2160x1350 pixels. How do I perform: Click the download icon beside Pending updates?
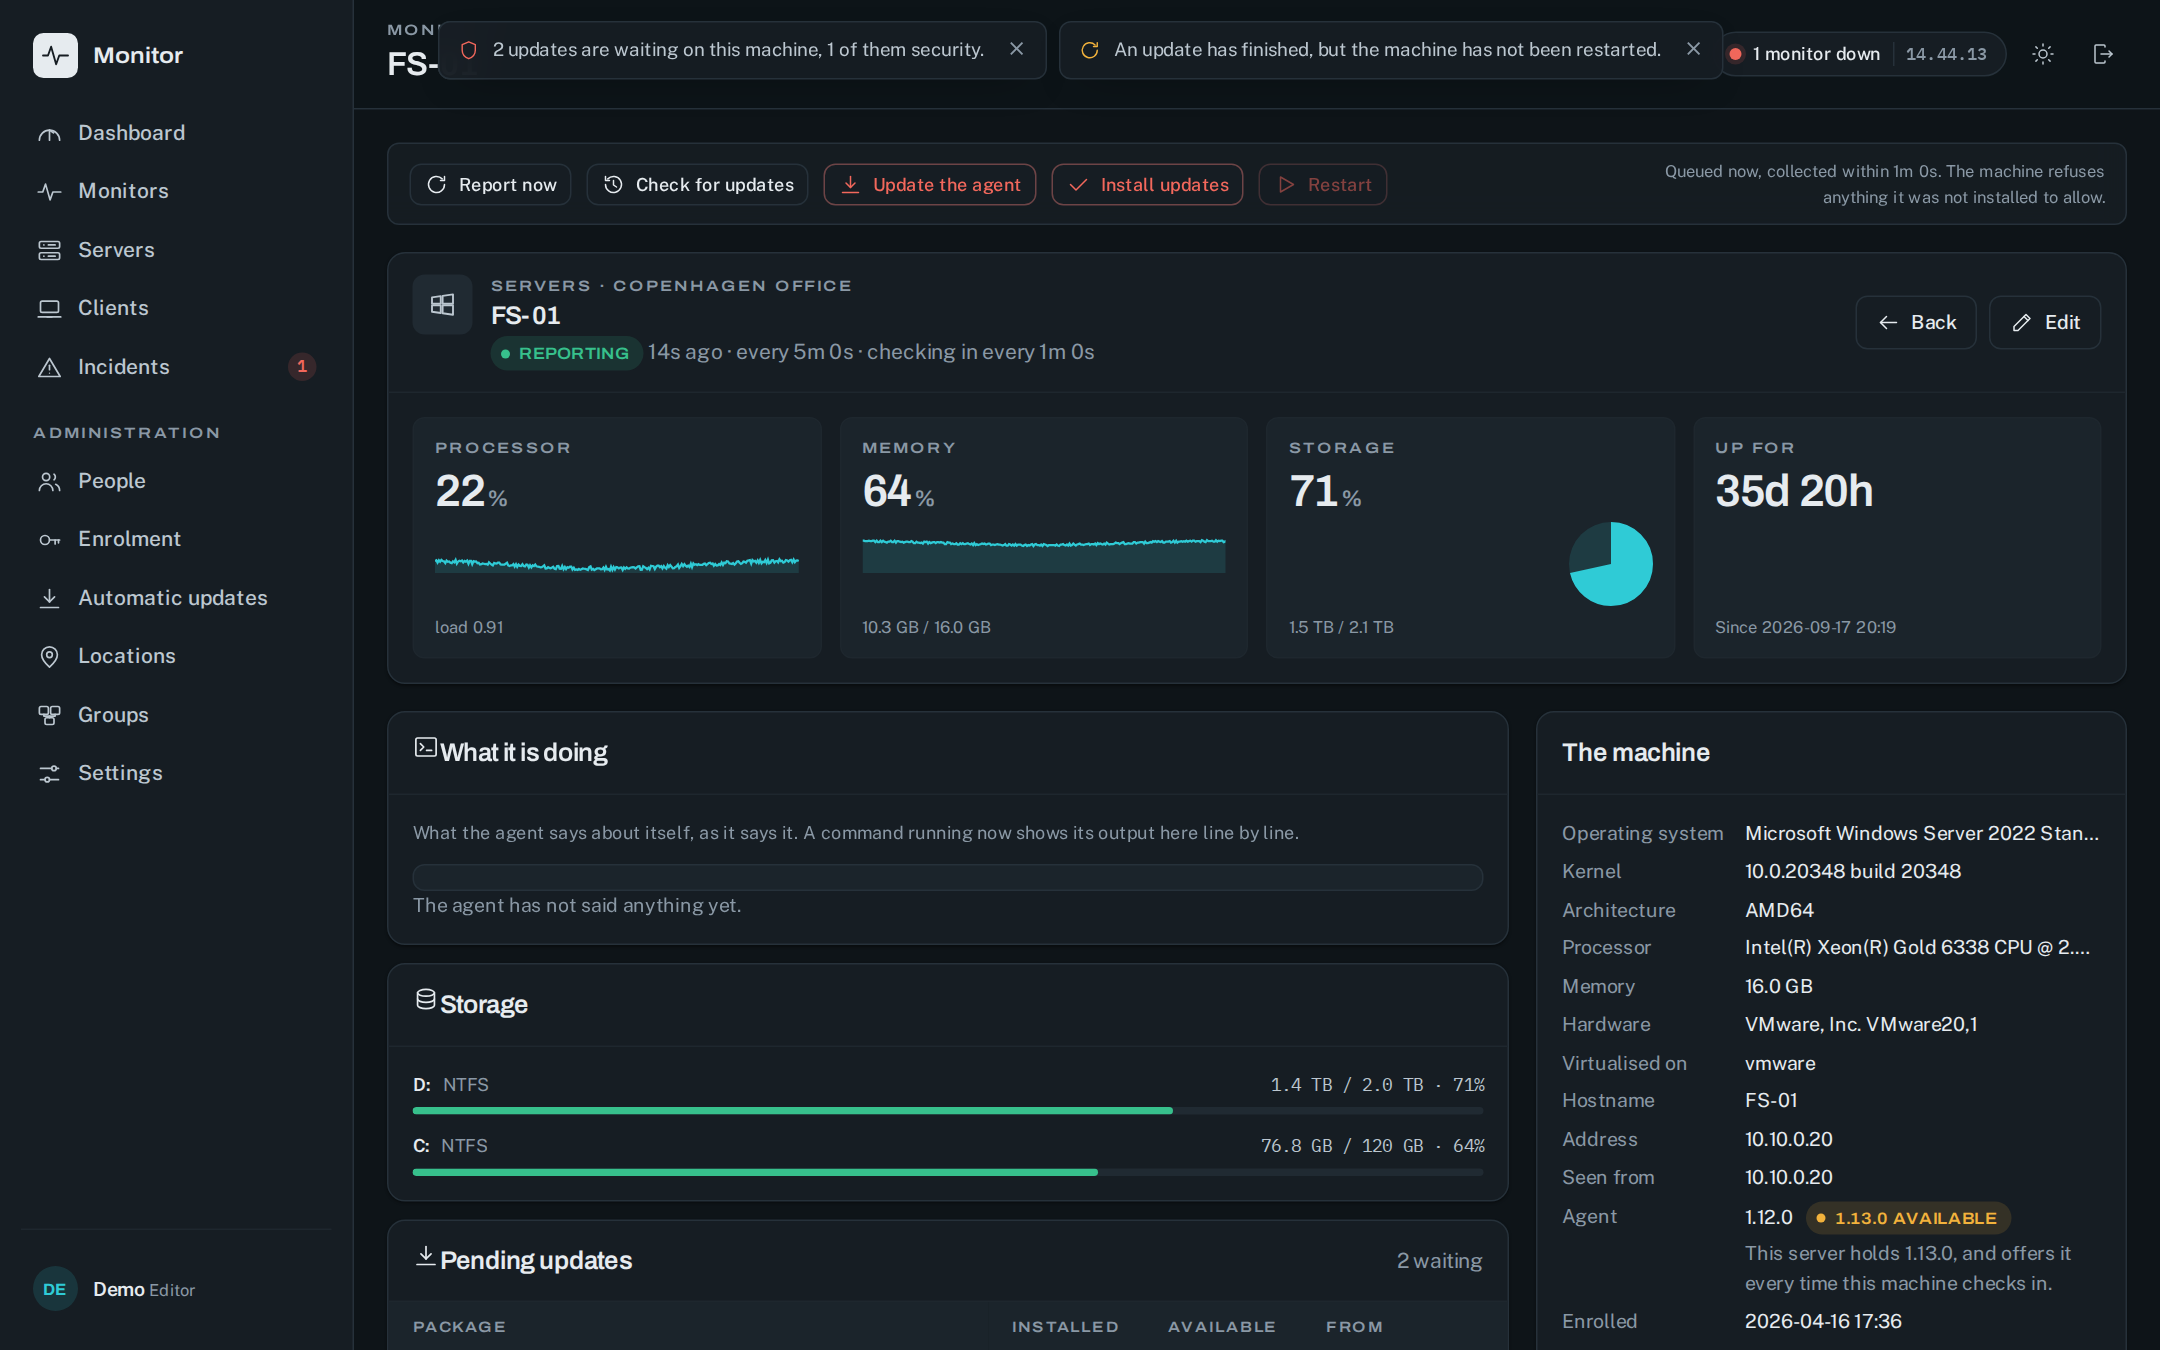point(426,1256)
